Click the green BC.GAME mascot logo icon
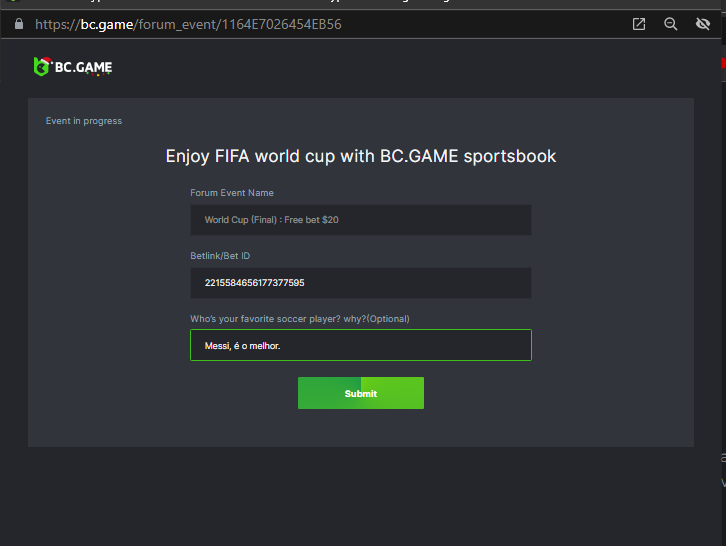 click(x=42, y=68)
